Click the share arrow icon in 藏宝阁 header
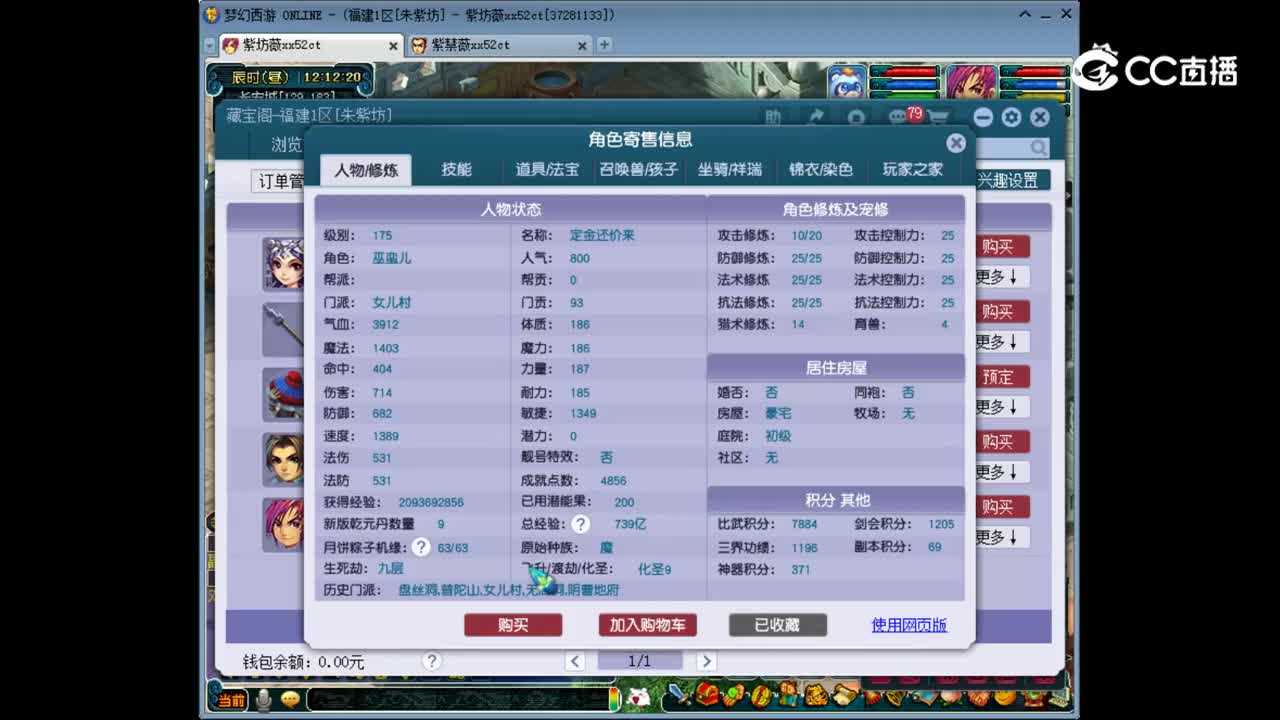This screenshot has width=1280, height=720. tap(815, 118)
